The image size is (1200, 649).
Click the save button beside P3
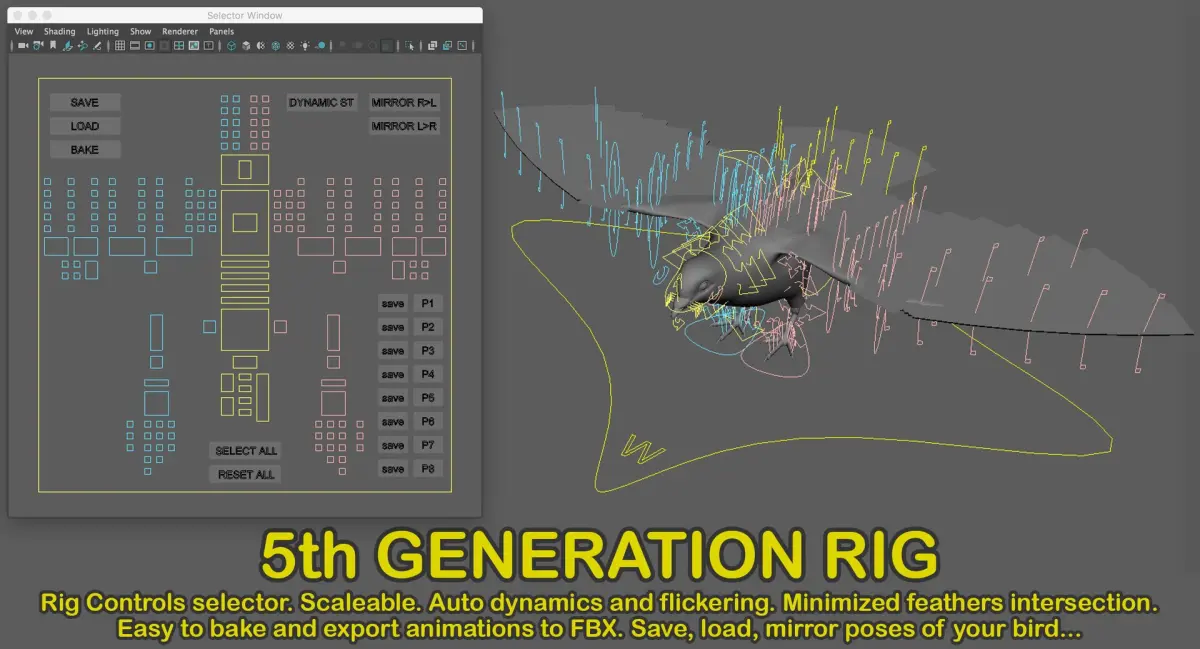(393, 350)
